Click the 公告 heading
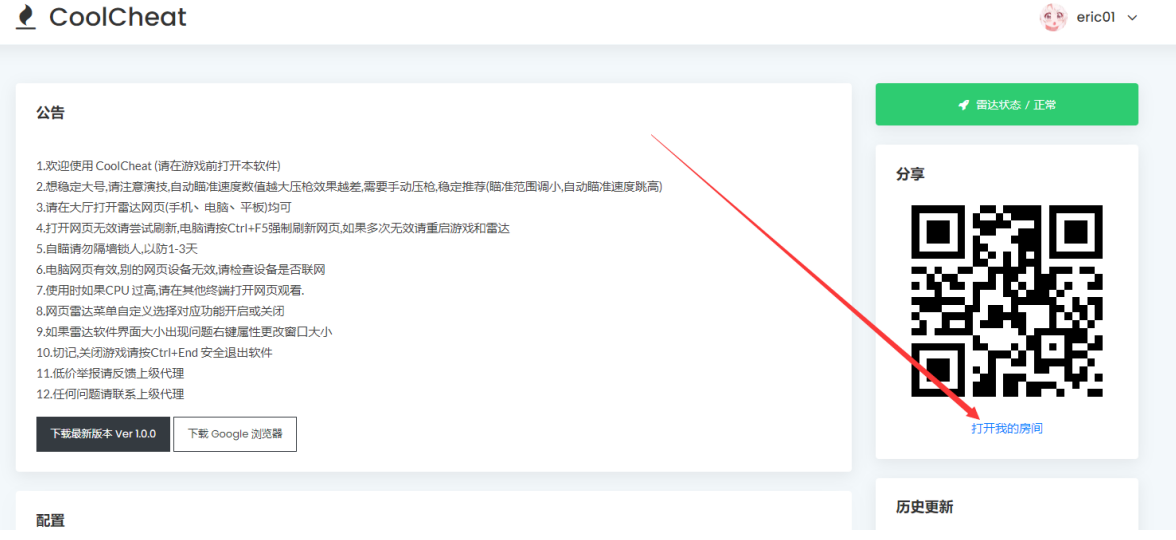This screenshot has height=540, width=1176. [50, 113]
